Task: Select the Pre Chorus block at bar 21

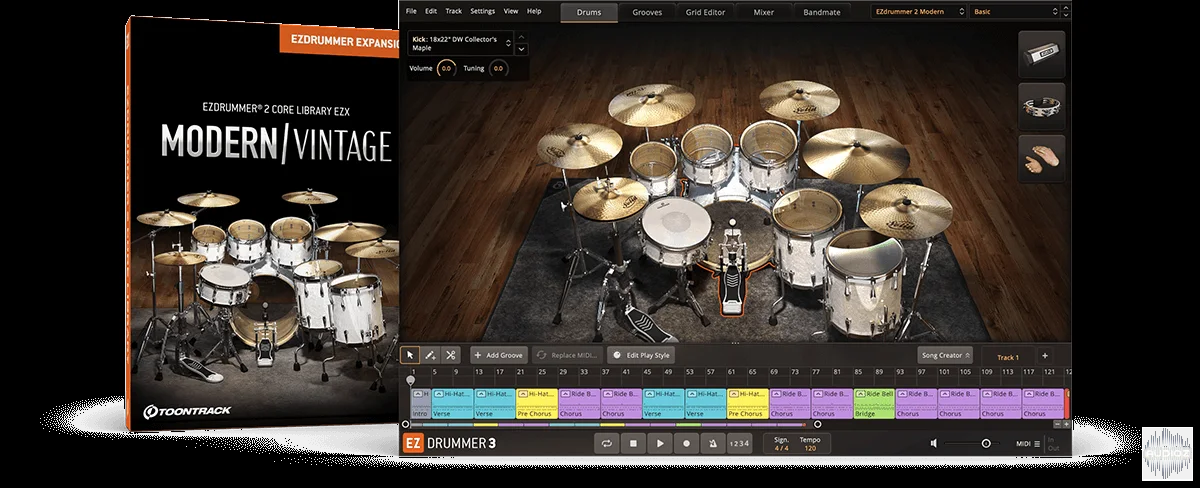Action: click(536, 403)
